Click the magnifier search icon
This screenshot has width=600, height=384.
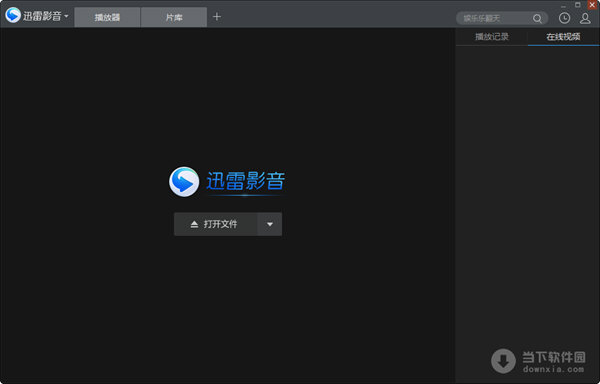(x=537, y=18)
